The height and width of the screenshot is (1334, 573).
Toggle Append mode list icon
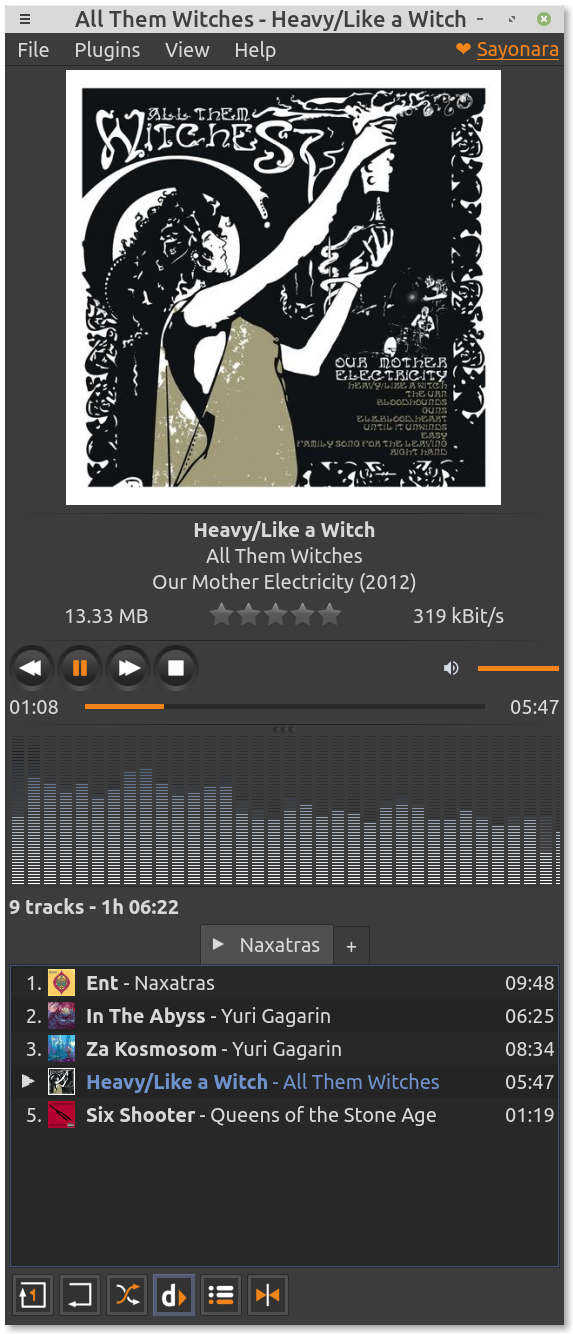tap(221, 1296)
